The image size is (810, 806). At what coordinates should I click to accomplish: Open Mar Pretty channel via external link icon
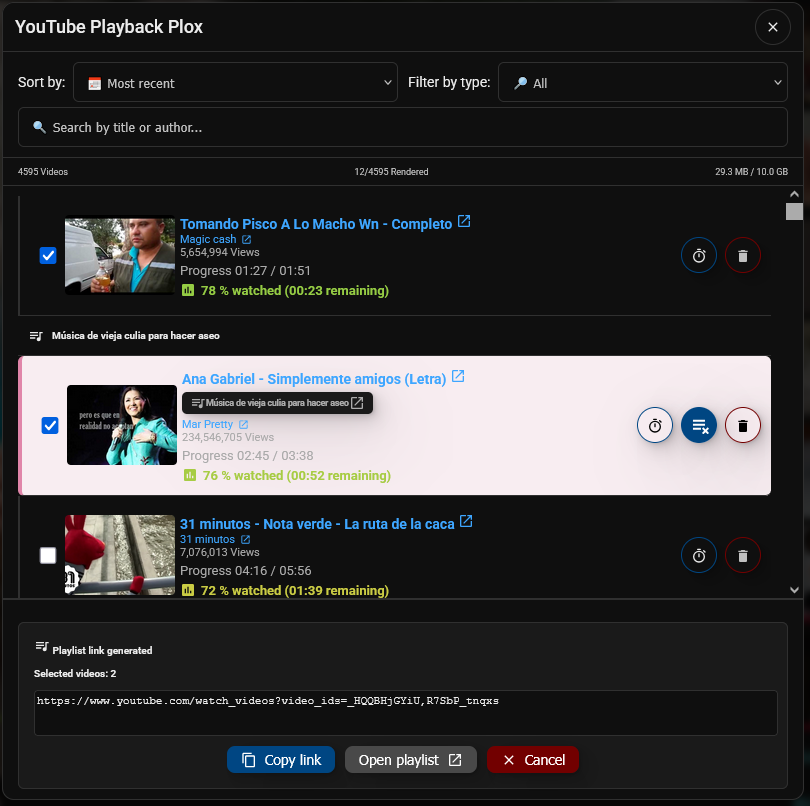tap(244, 423)
